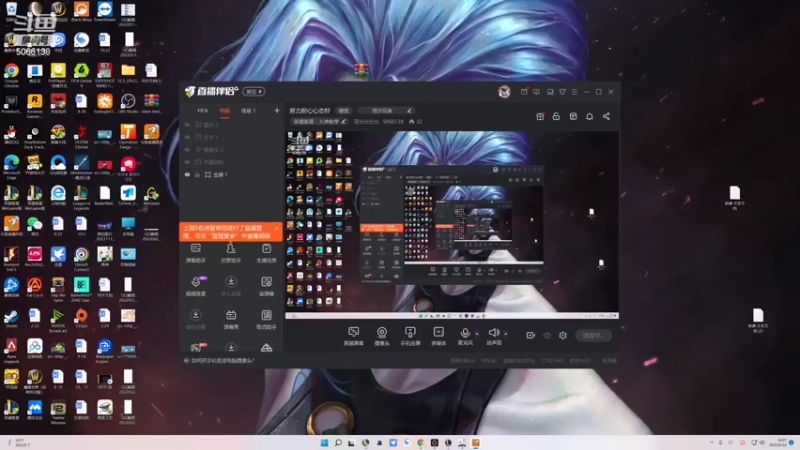The image size is (800, 450).
Task: Open the 读弹幕 tool
Action: [266, 286]
